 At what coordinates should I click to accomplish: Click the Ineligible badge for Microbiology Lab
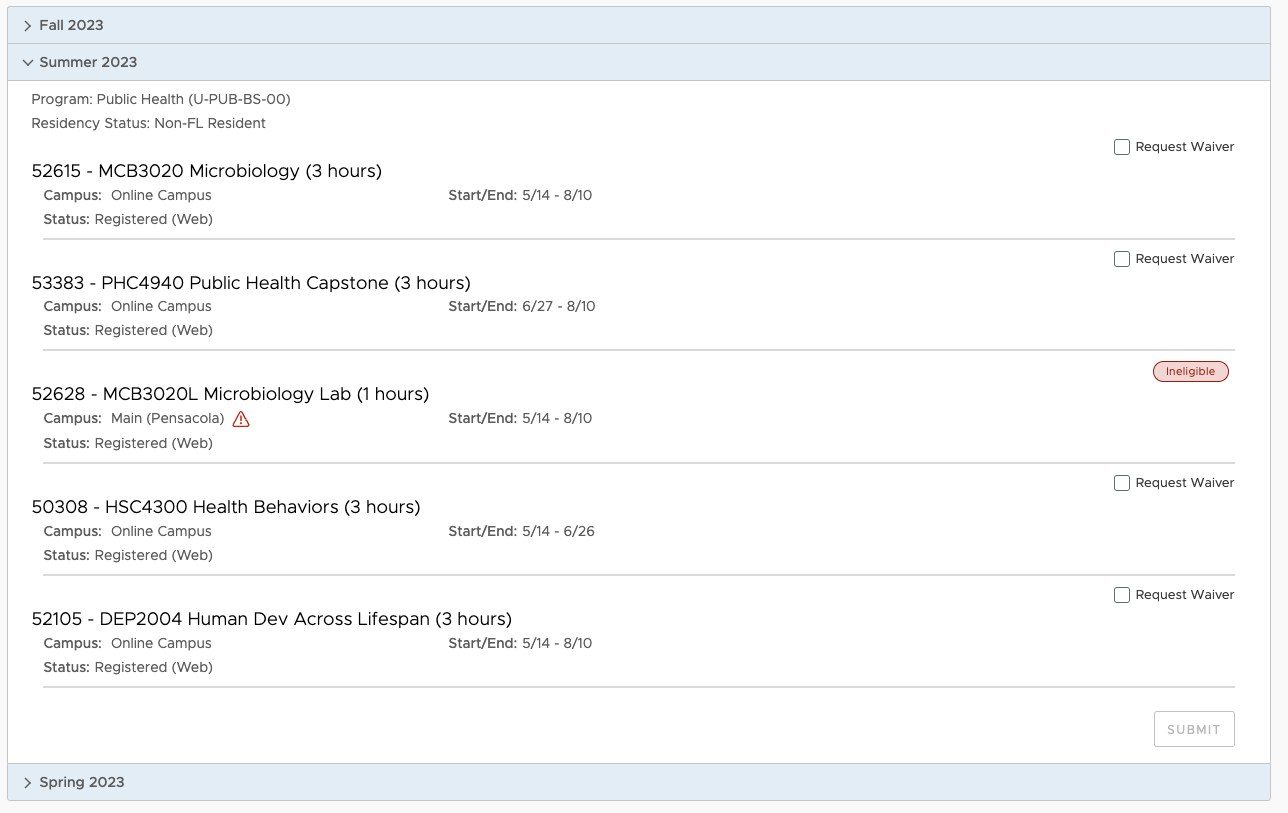[x=1190, y=371]
